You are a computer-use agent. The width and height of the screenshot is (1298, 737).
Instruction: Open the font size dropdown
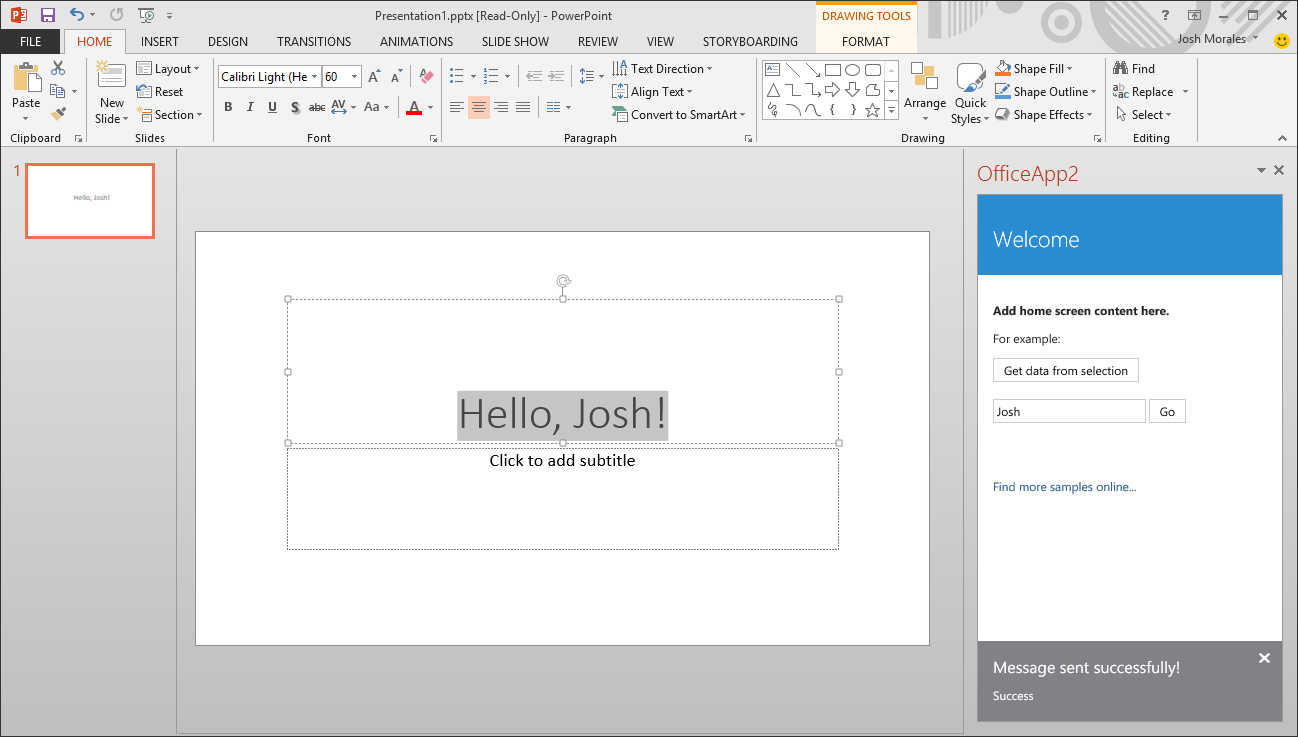tap(353, 76)
